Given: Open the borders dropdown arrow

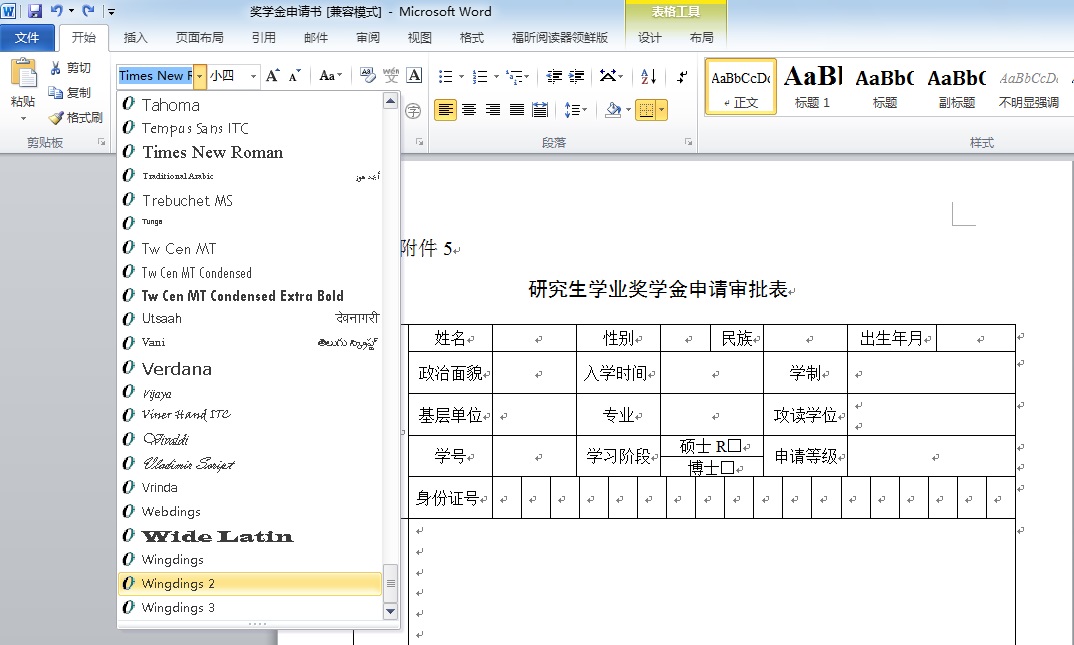Looking at the screenshot, I should coord(662,110).
